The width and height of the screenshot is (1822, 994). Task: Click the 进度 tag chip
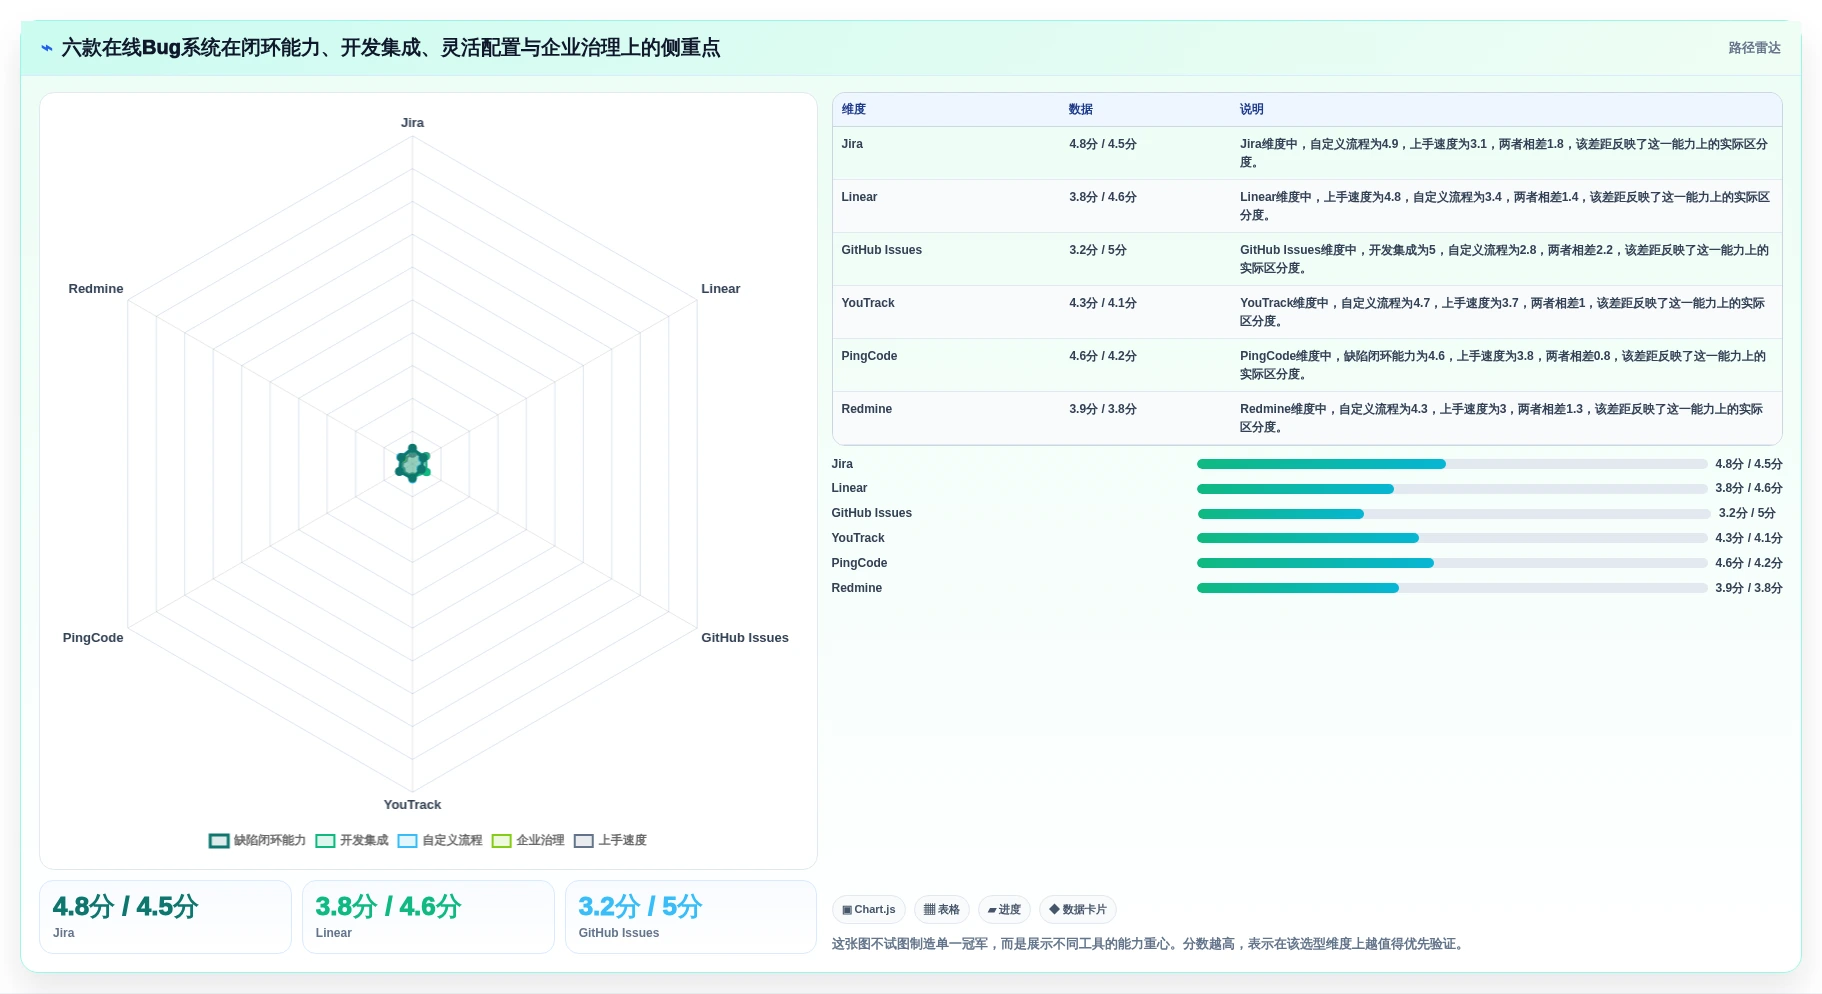(x=1004, y=910)
